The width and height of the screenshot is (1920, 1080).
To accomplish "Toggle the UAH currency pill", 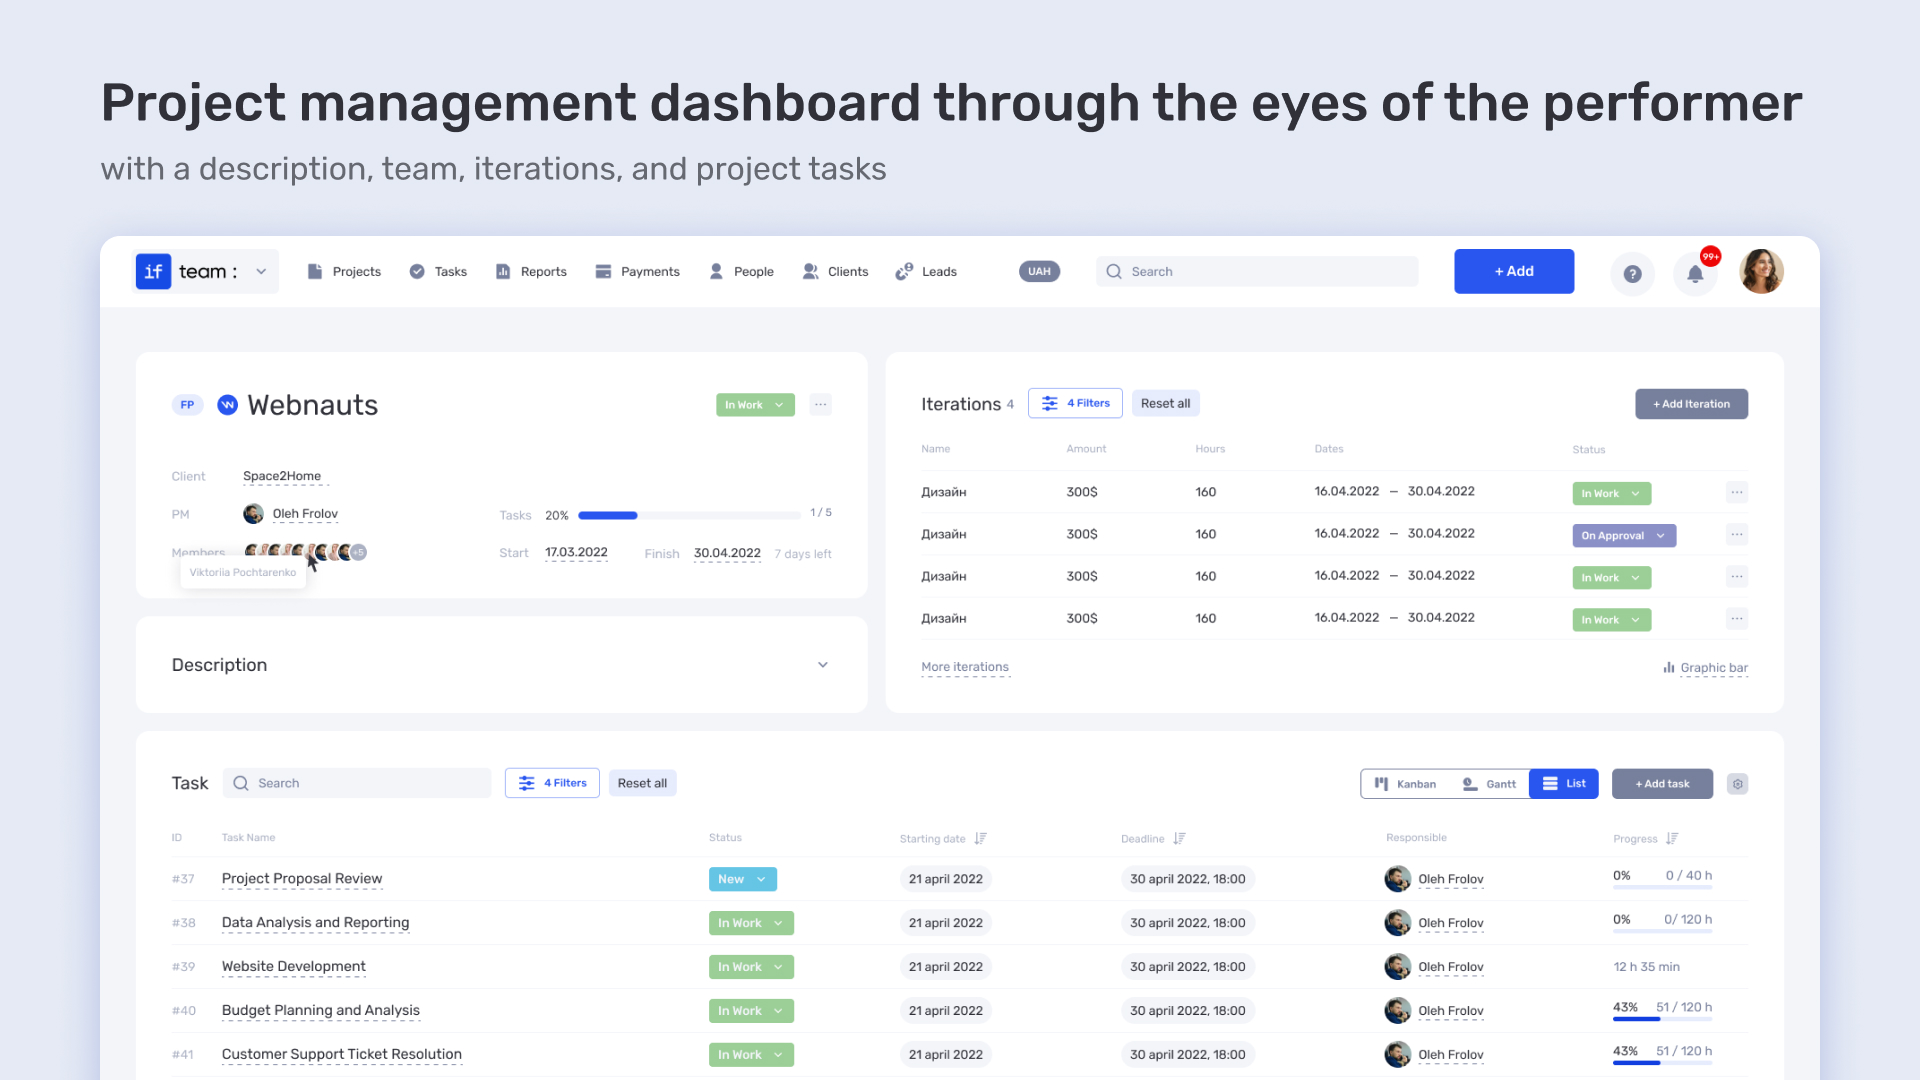I will (1039, 272).
